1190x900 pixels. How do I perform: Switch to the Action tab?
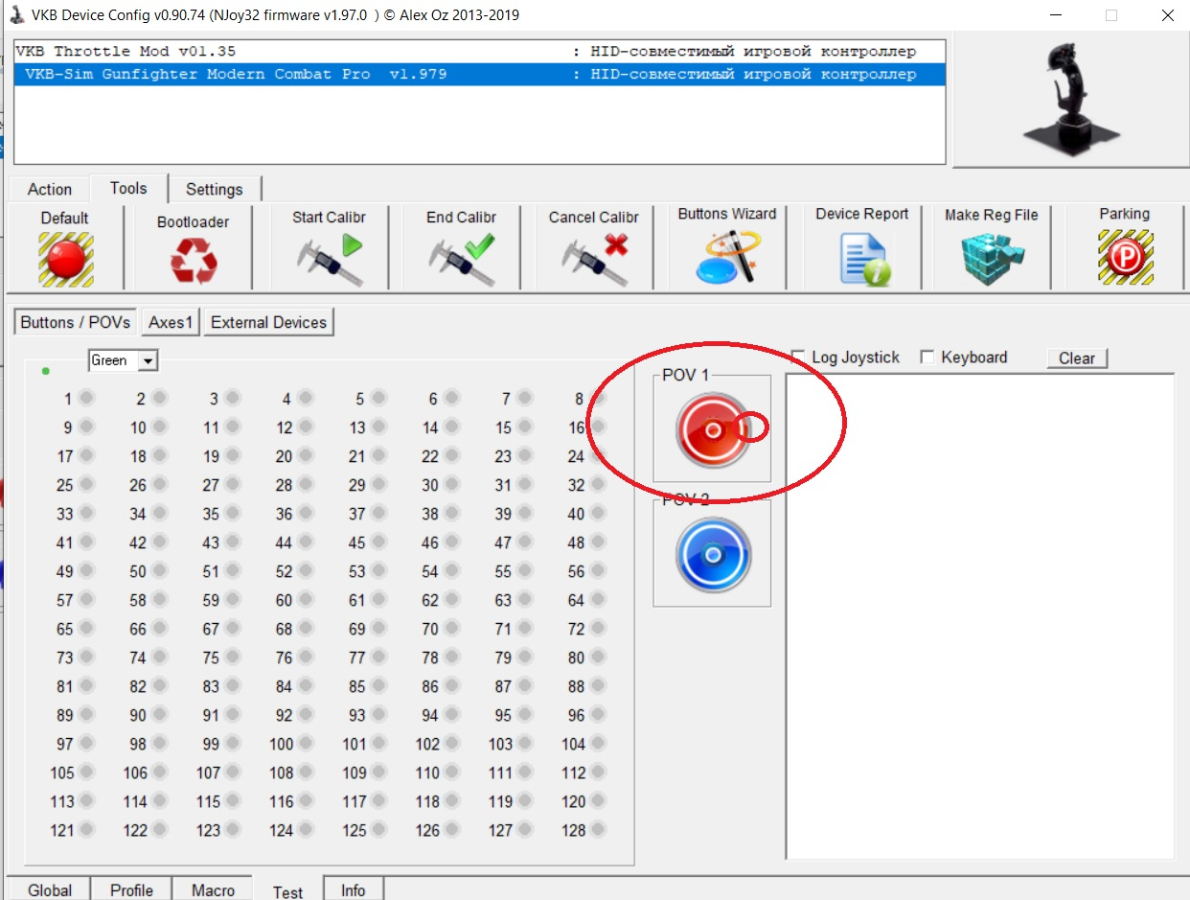49,189
